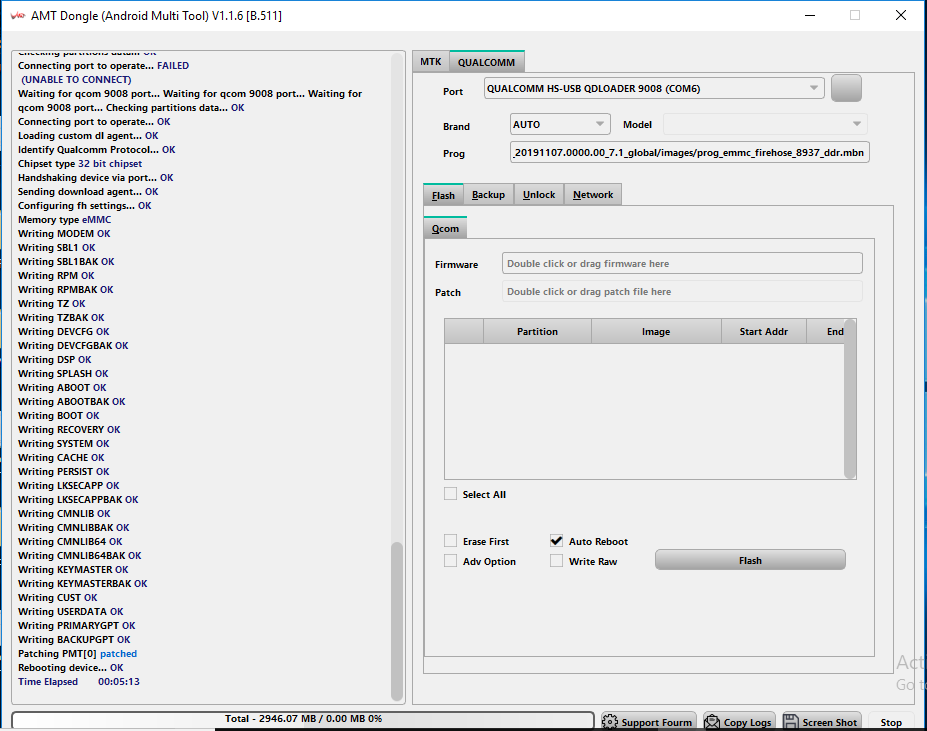Image resolution: width=927 pixels, height=731 pixels.
Task: Click the 'Chipset type 32 bit chipset' line
Action: (x=80, y=164)
